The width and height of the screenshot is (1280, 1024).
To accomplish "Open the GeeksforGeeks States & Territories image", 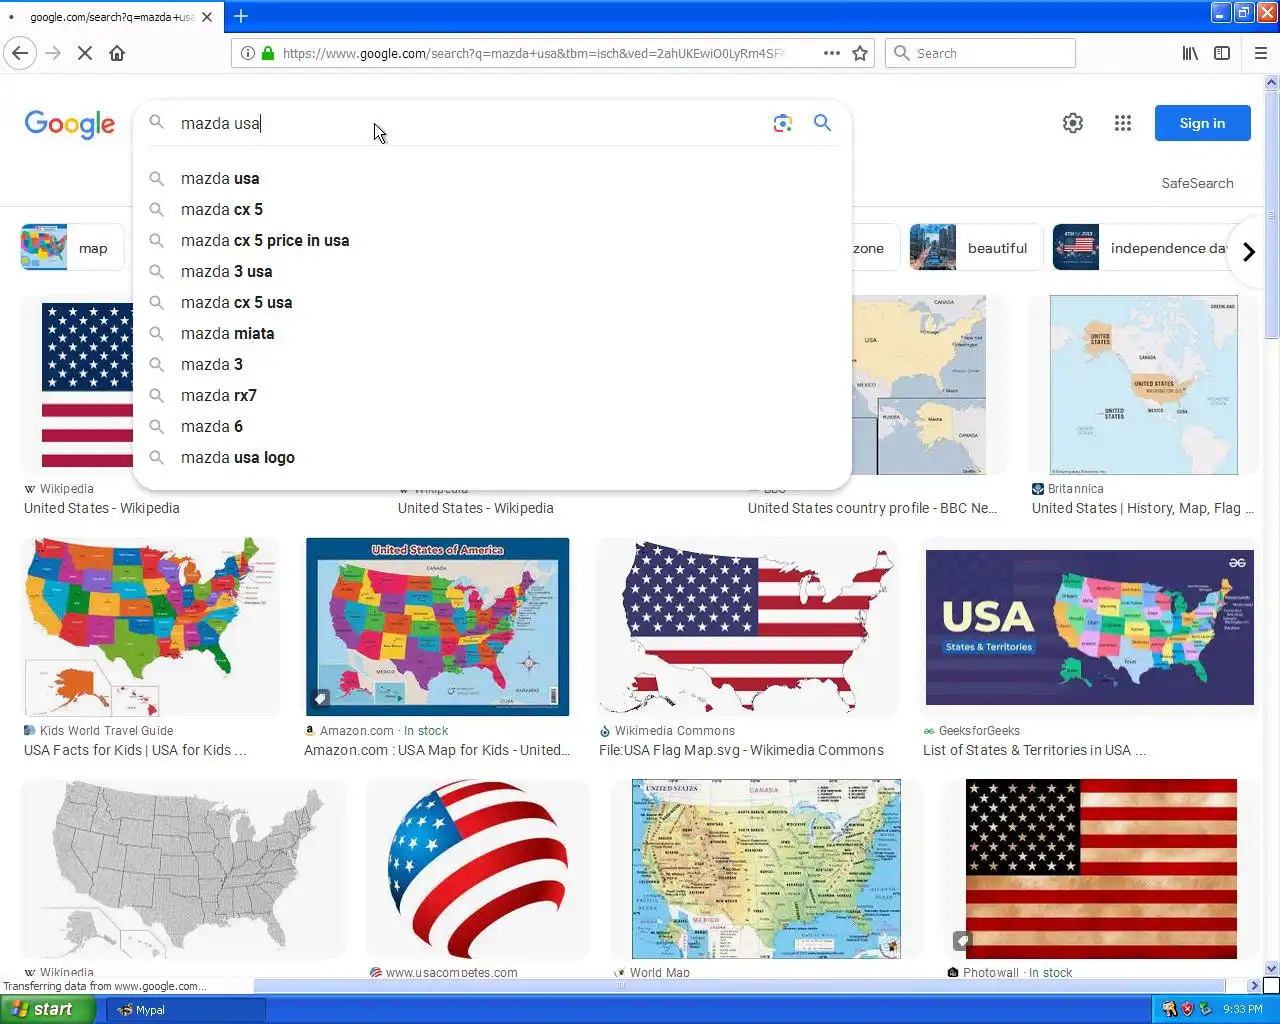I will [1089, 627].
